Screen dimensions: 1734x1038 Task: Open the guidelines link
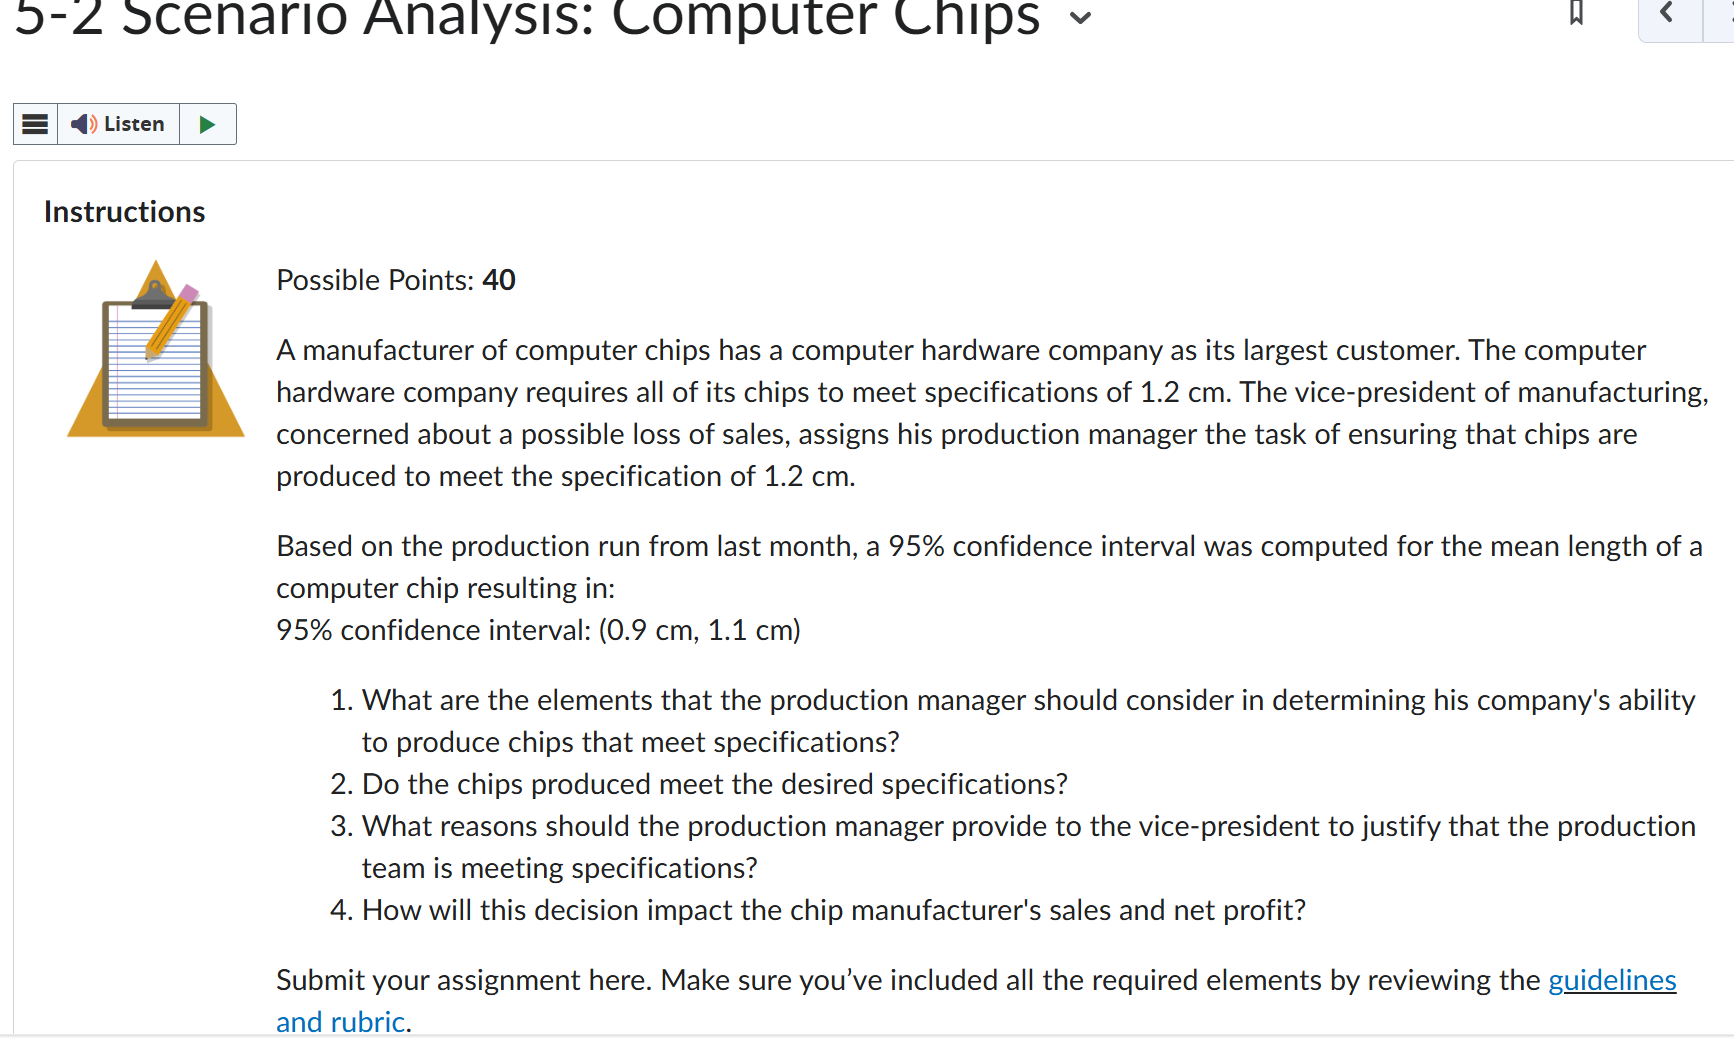click(1612, 980)
